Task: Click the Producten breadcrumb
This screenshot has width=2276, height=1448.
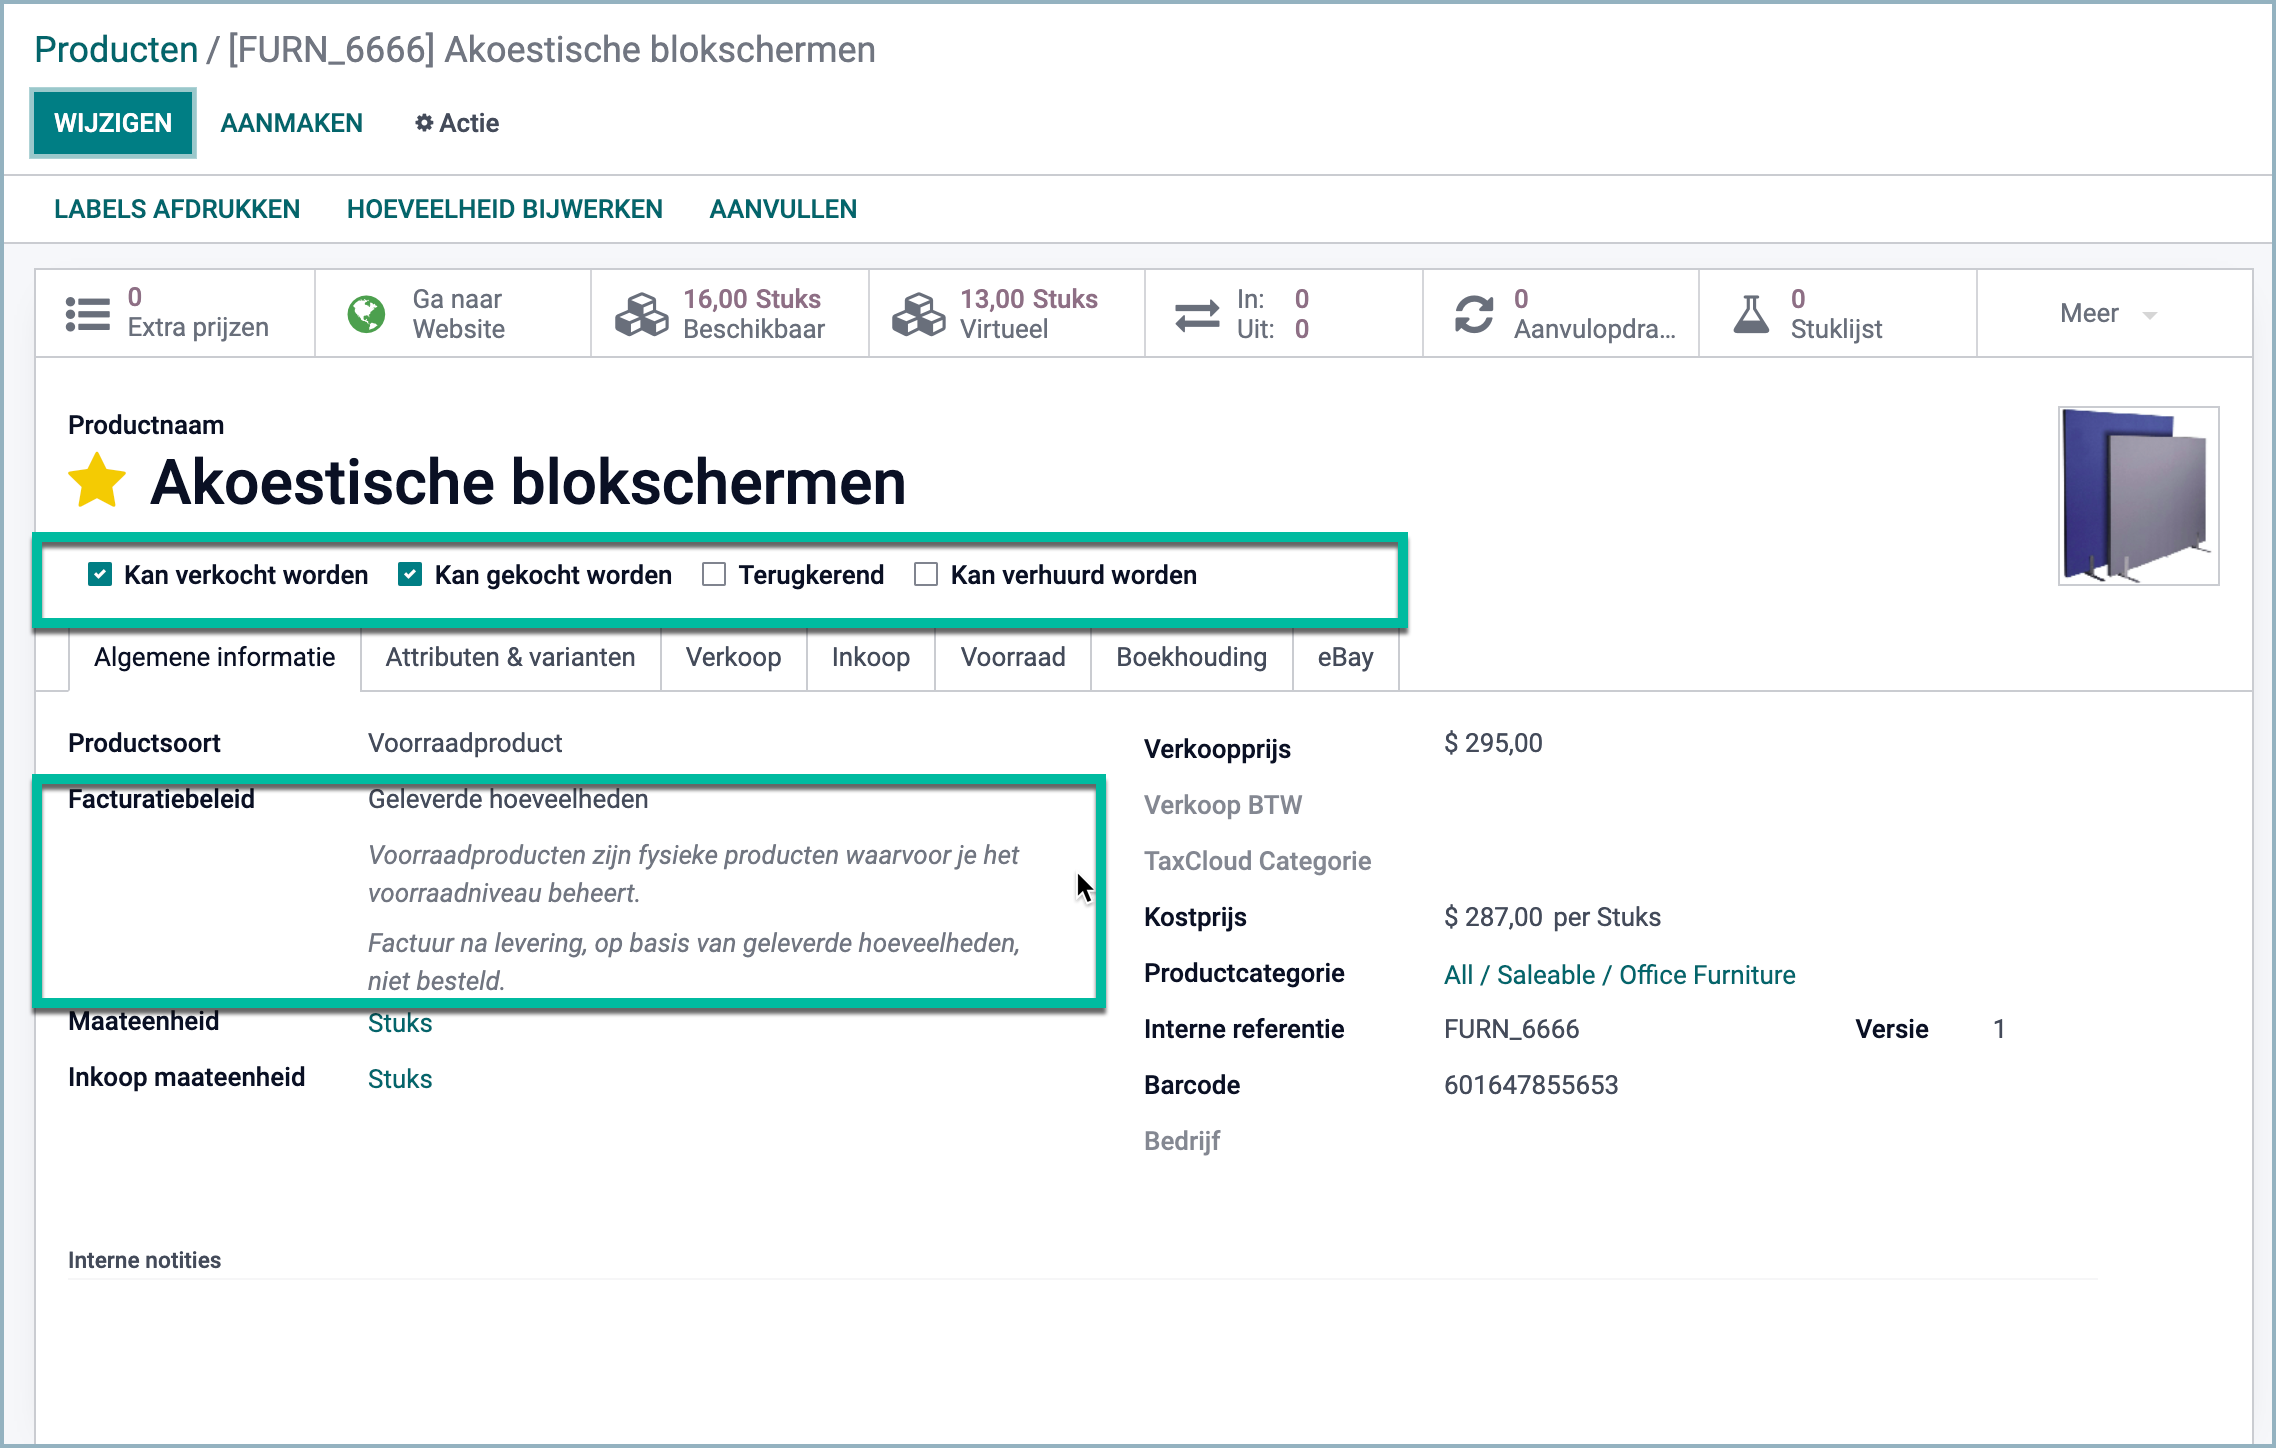Action: (115, 49)
